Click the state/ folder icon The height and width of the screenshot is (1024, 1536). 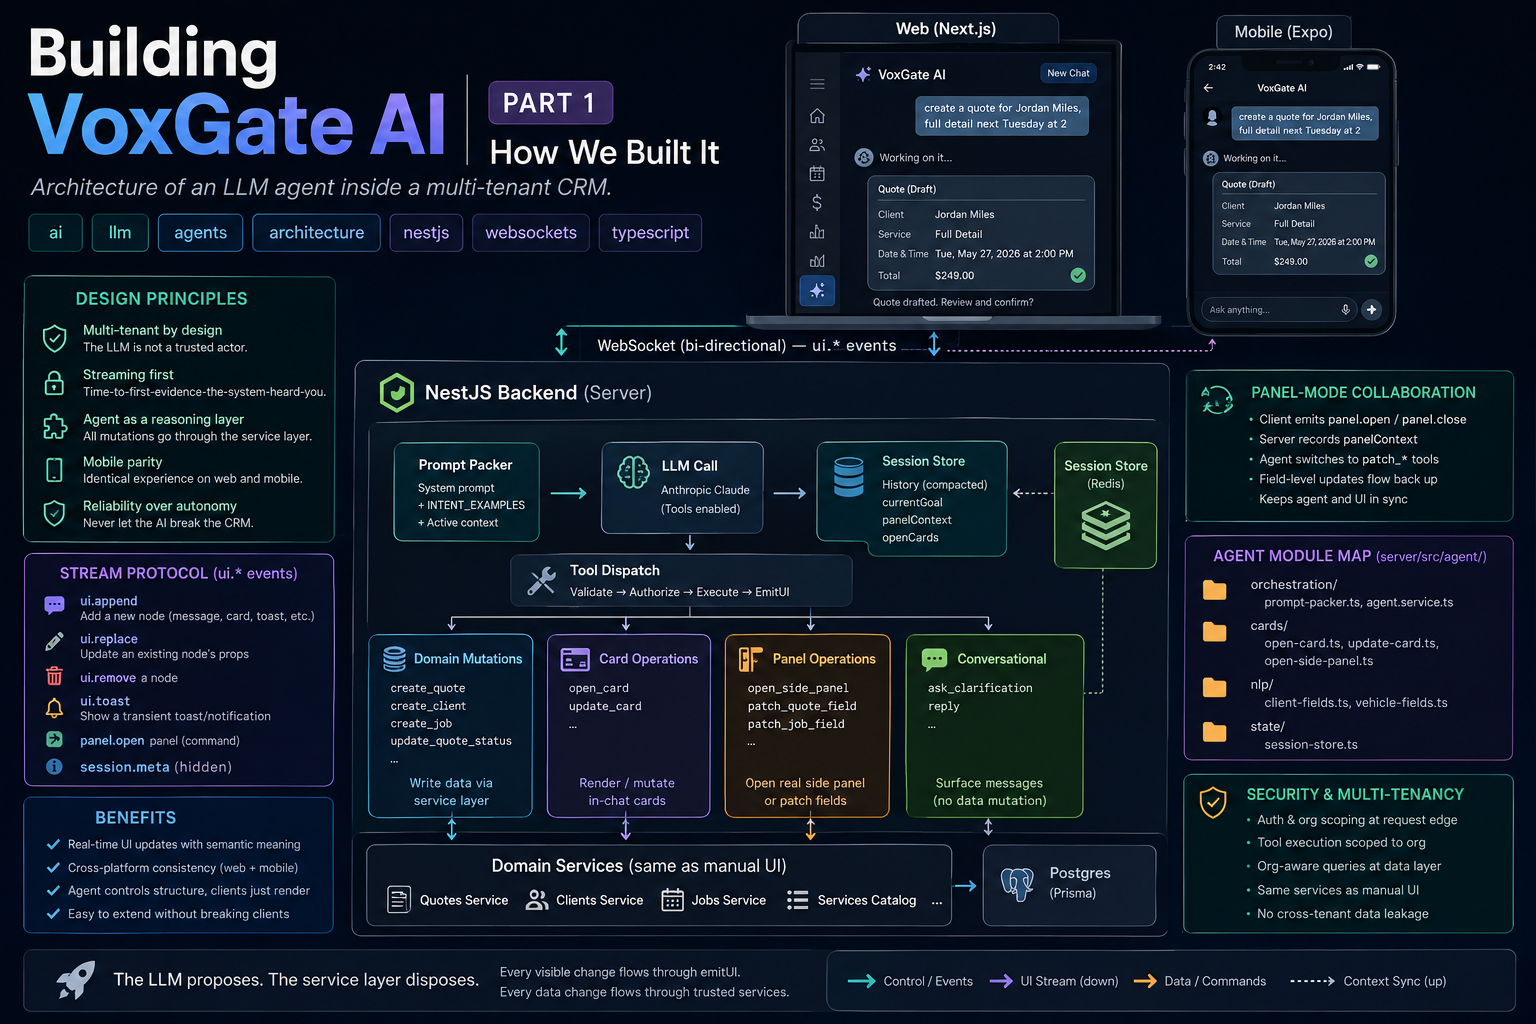tap(1214, 731)
